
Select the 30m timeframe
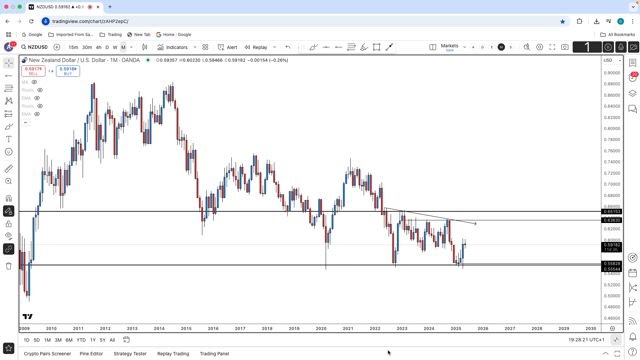[87, 47]
